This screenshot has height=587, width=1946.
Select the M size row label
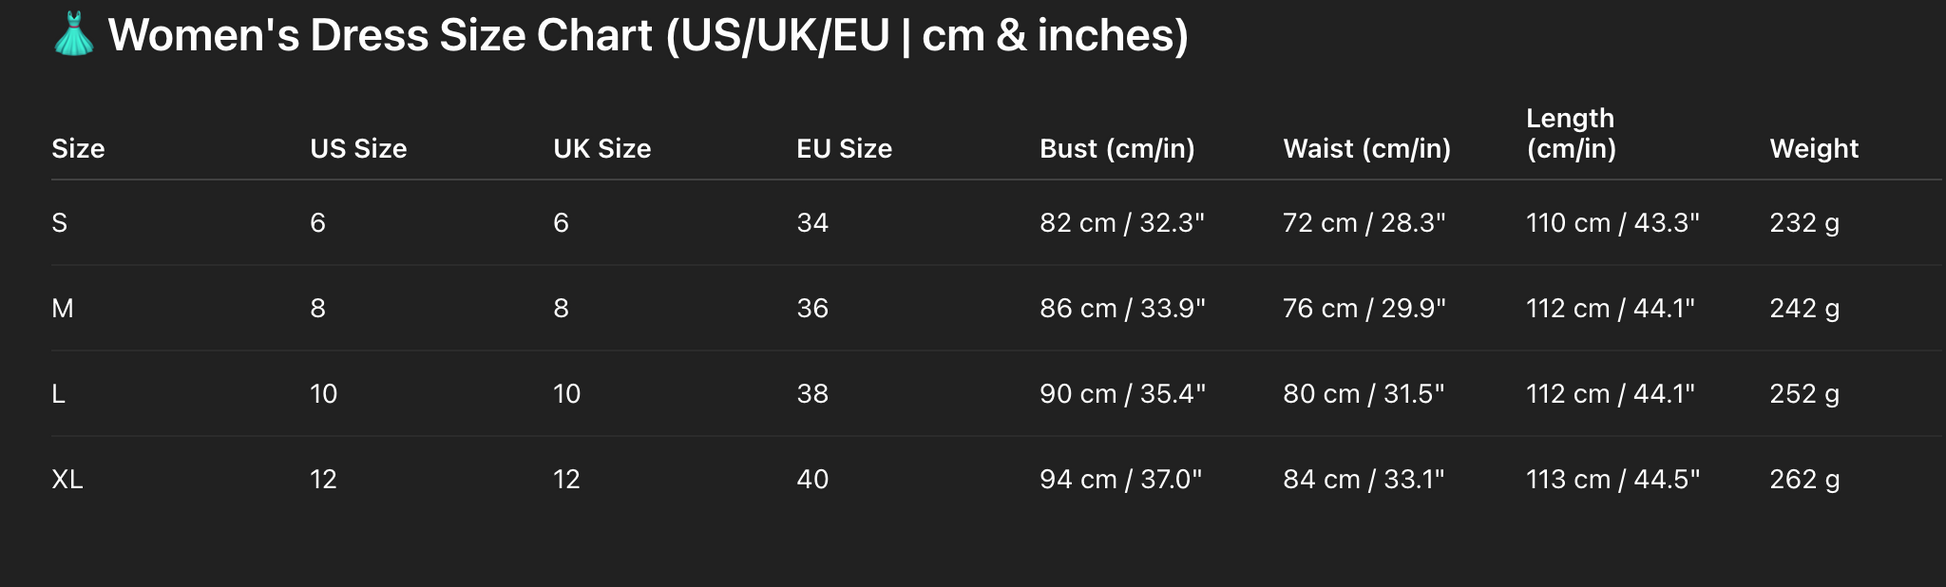pyautogui.click(x=62, y=308)
